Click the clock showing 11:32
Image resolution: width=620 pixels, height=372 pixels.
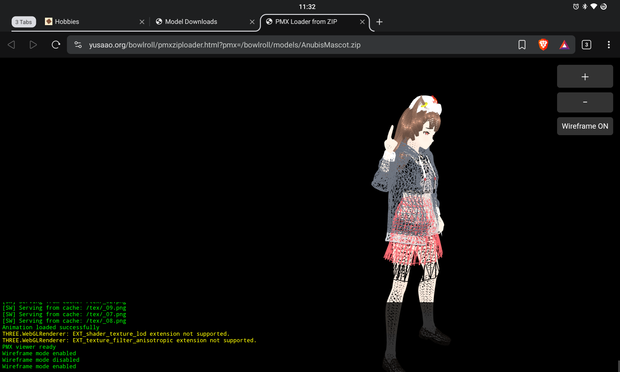pos(307,7)
